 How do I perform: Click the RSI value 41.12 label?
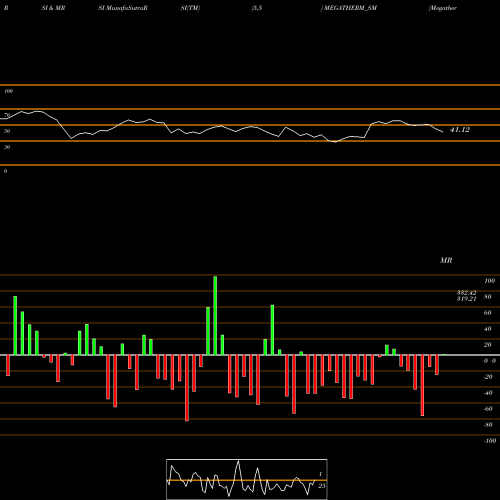tap(460, 130)
